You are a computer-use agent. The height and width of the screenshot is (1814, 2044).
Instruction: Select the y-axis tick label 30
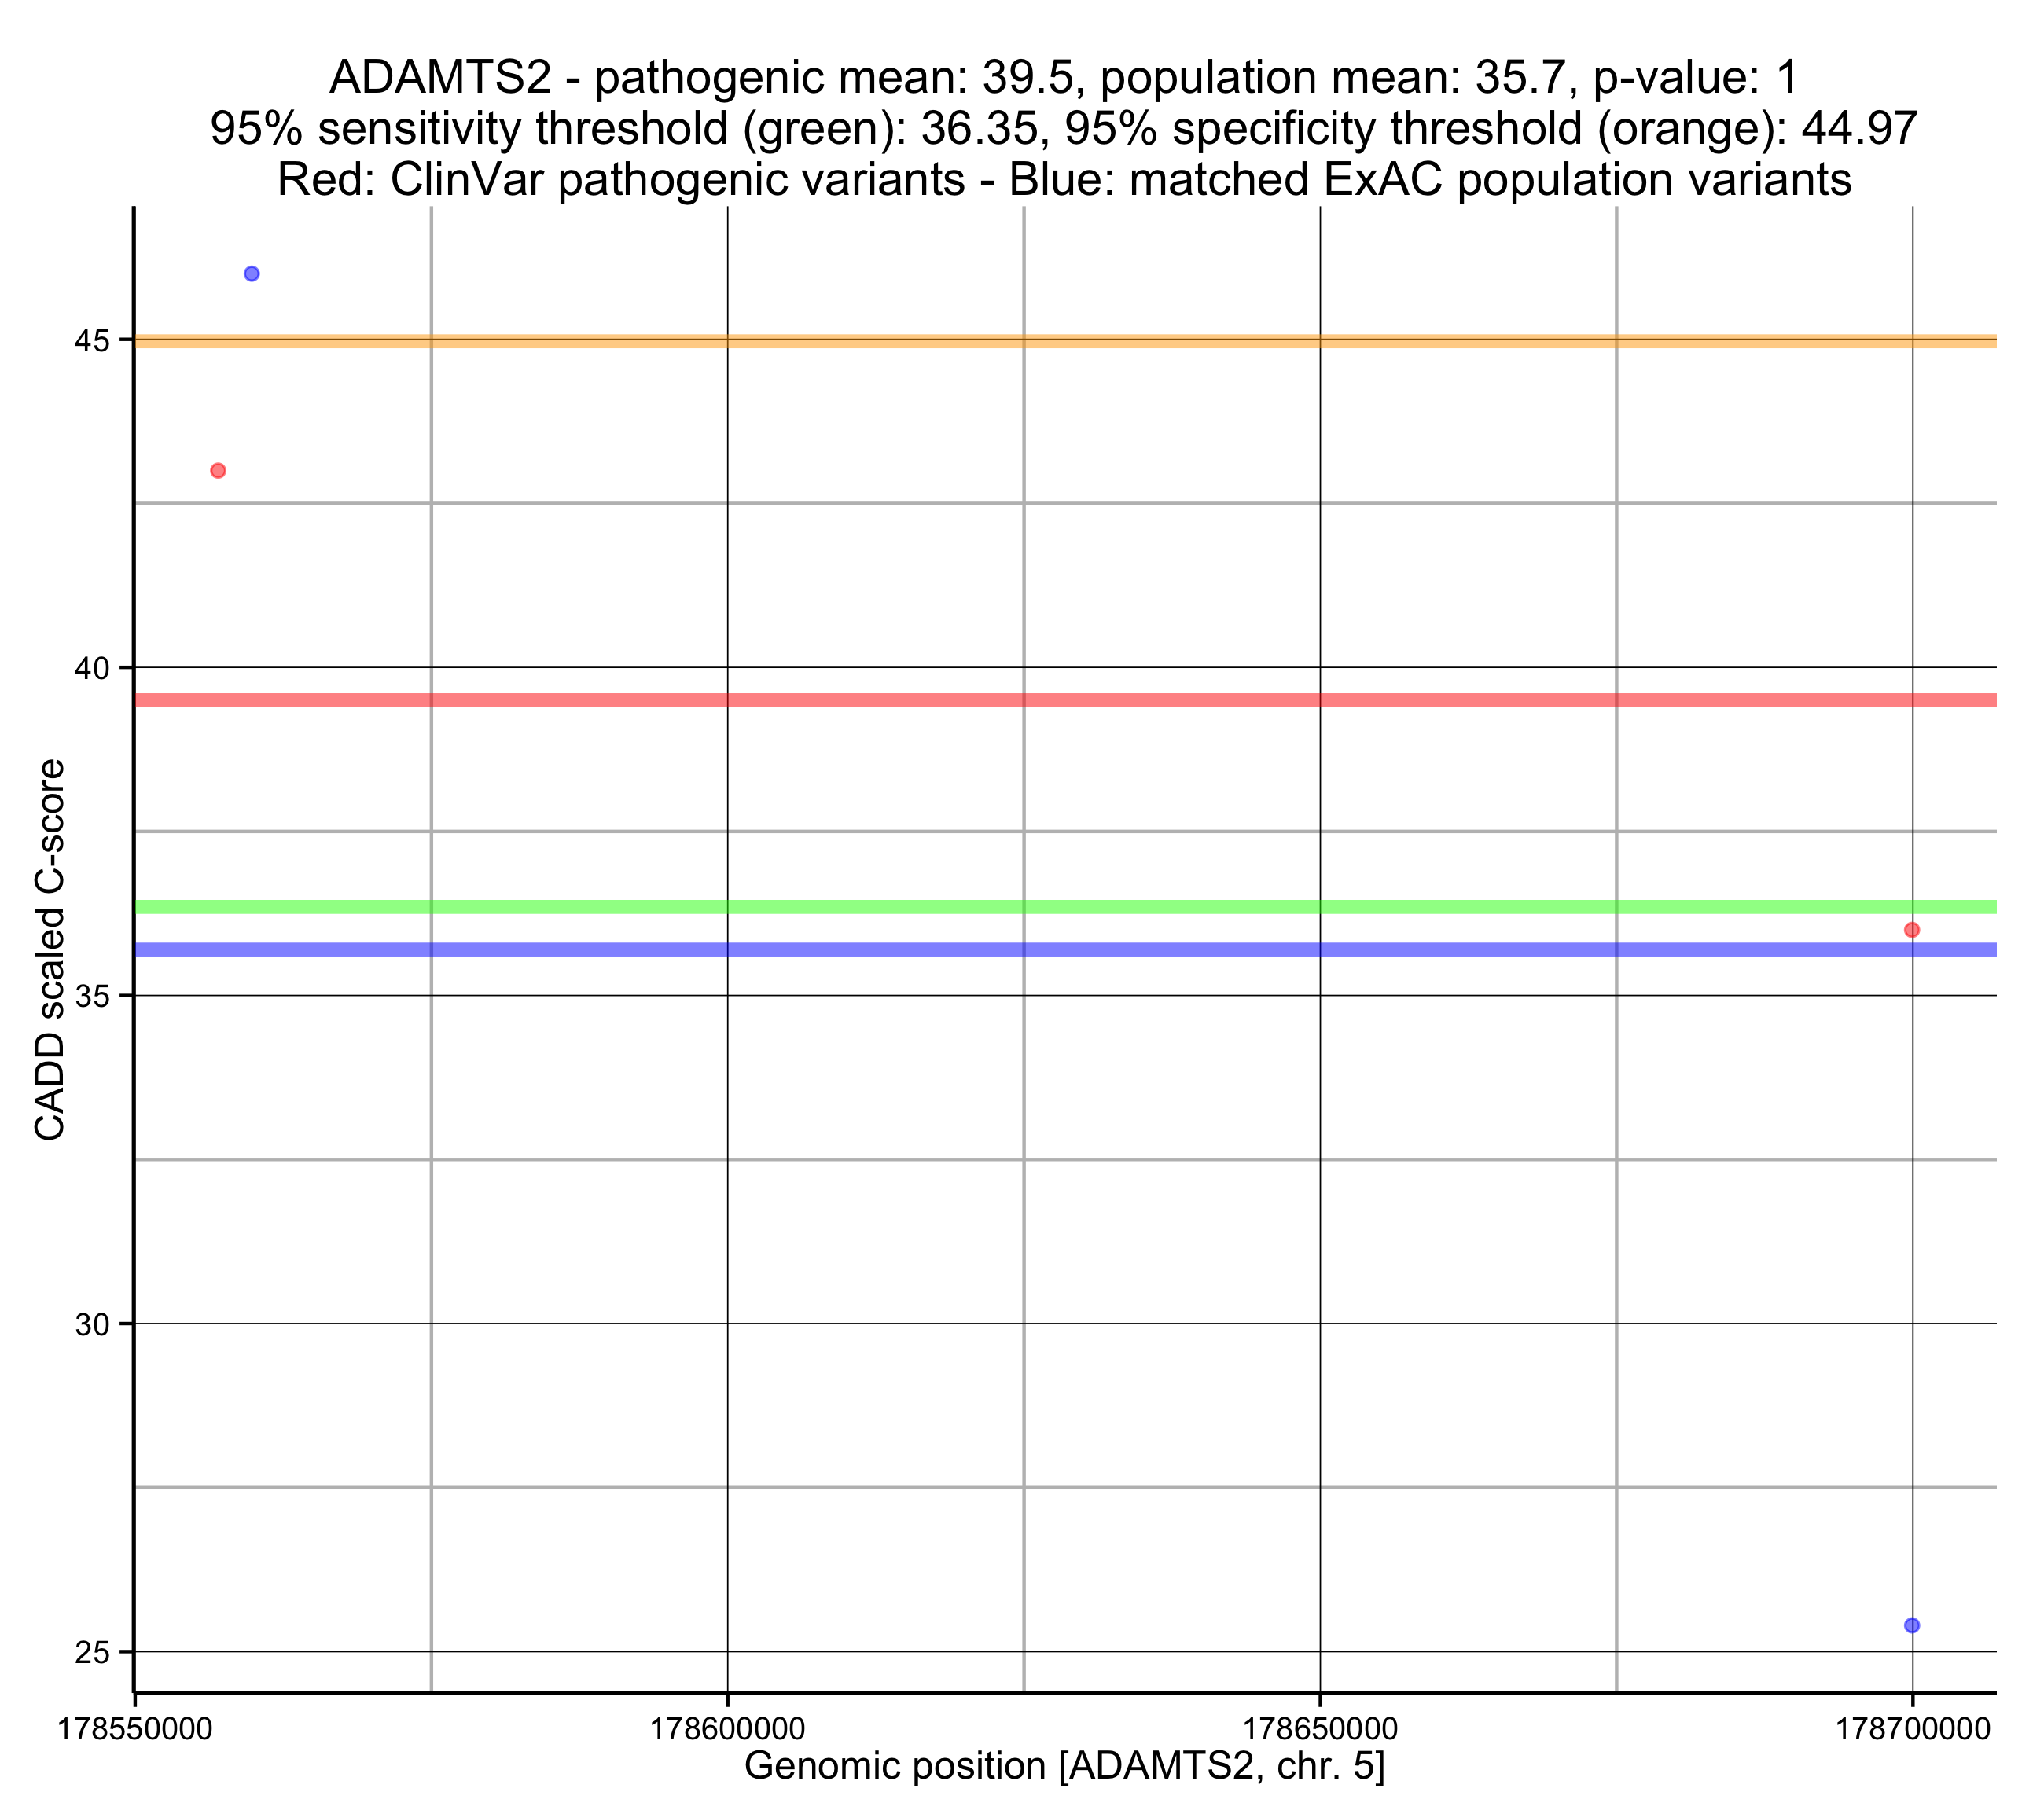(91, 1325)
